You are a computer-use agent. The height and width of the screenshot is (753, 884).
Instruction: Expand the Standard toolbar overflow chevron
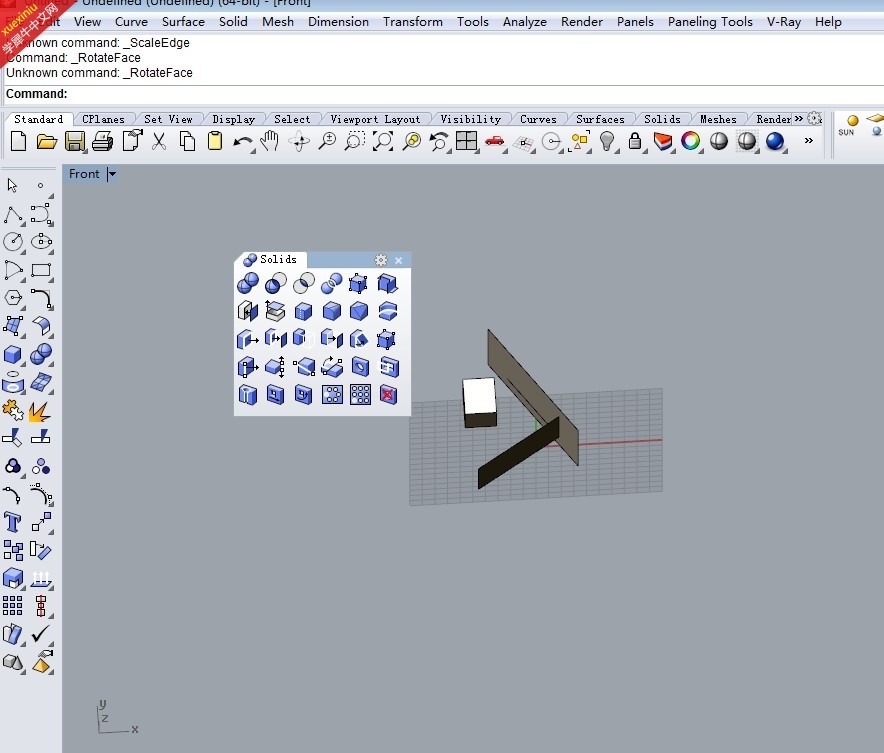[808, 140]
